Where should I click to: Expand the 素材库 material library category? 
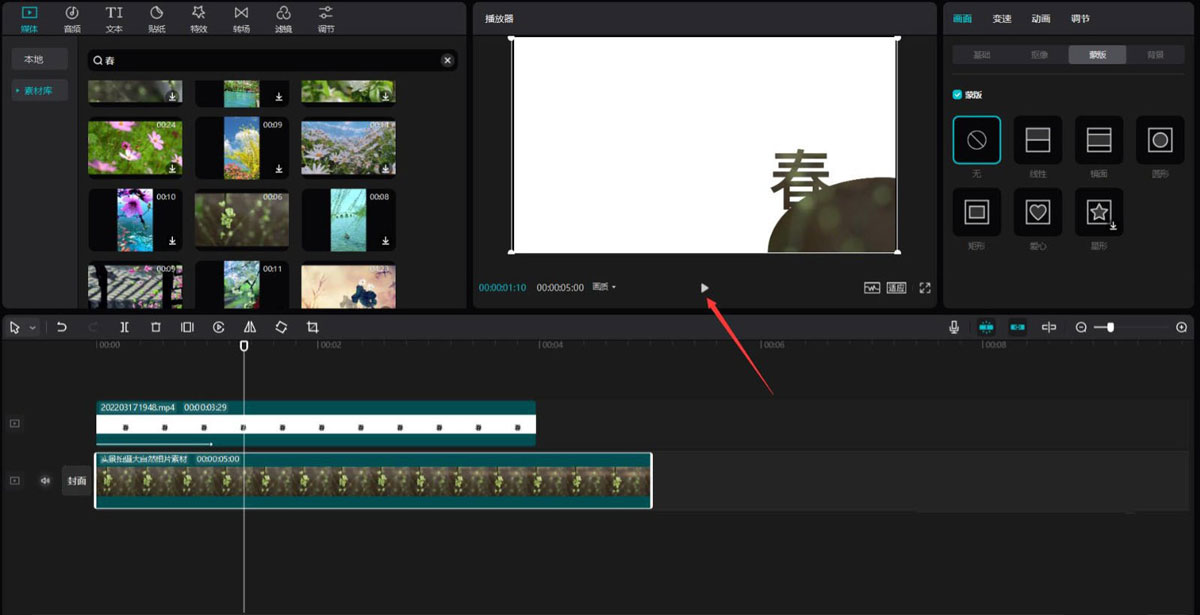tap(40, 91)
